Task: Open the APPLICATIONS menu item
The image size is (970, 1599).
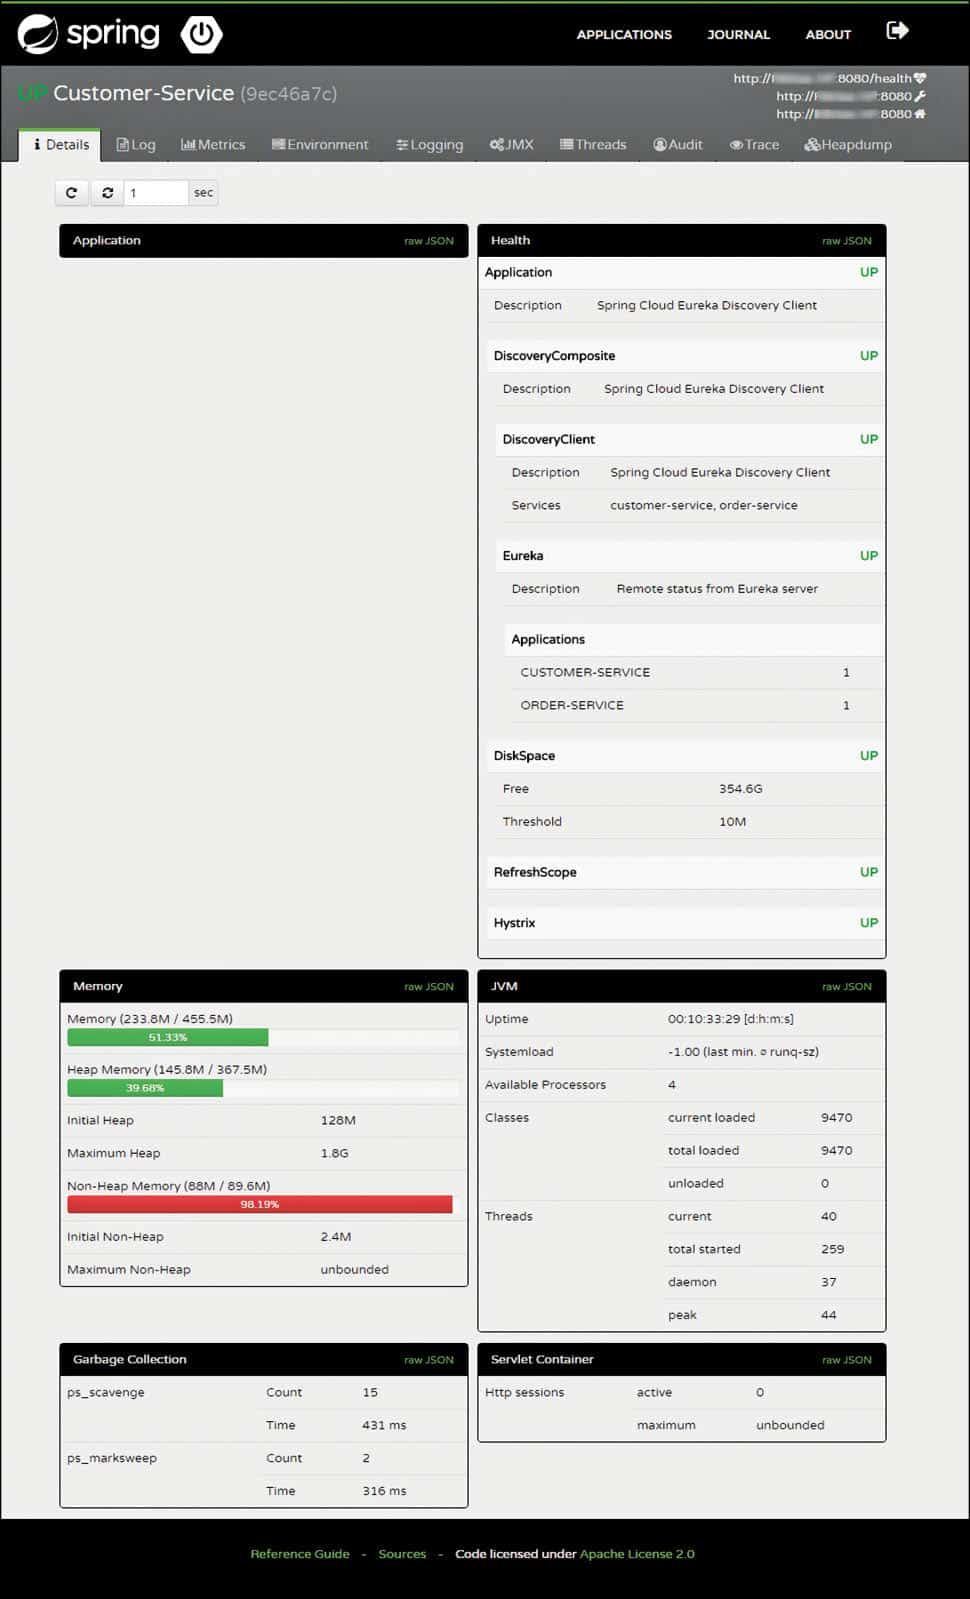Action: pos(624,34)
